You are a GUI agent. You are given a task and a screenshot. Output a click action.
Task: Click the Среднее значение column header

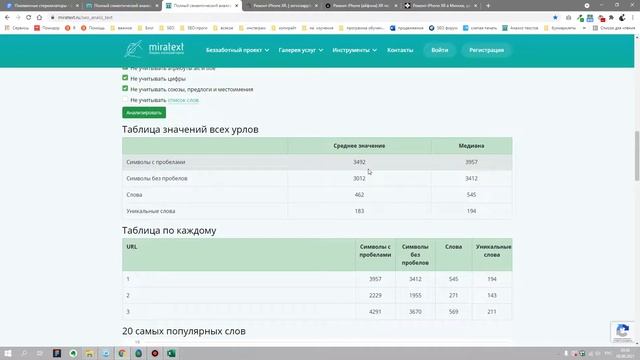click(x=359, y=146)
